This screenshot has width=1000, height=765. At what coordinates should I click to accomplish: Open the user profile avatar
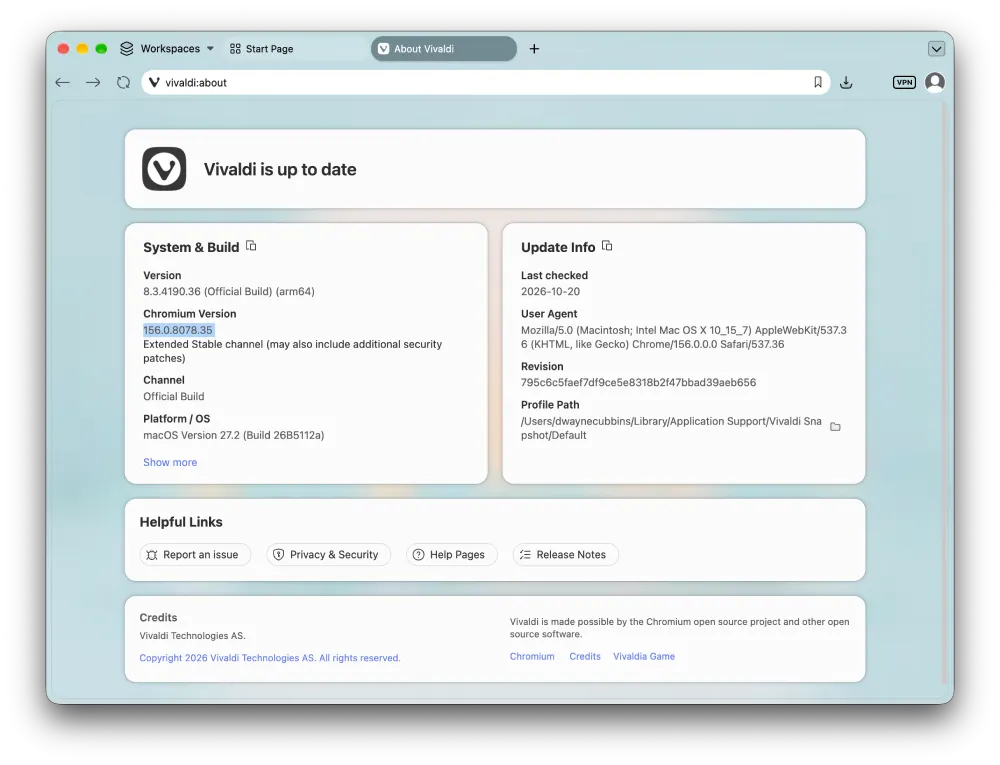(x=935, y=82)
